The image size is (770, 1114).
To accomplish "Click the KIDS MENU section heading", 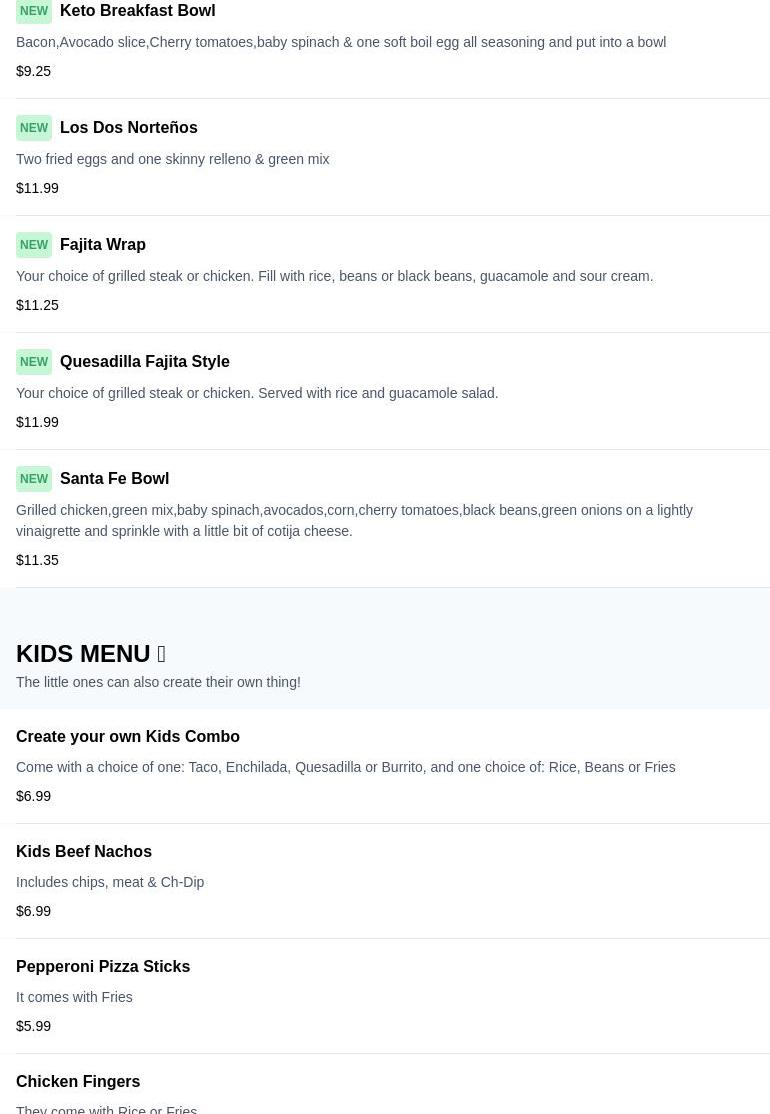I will [x=83, y=654].
